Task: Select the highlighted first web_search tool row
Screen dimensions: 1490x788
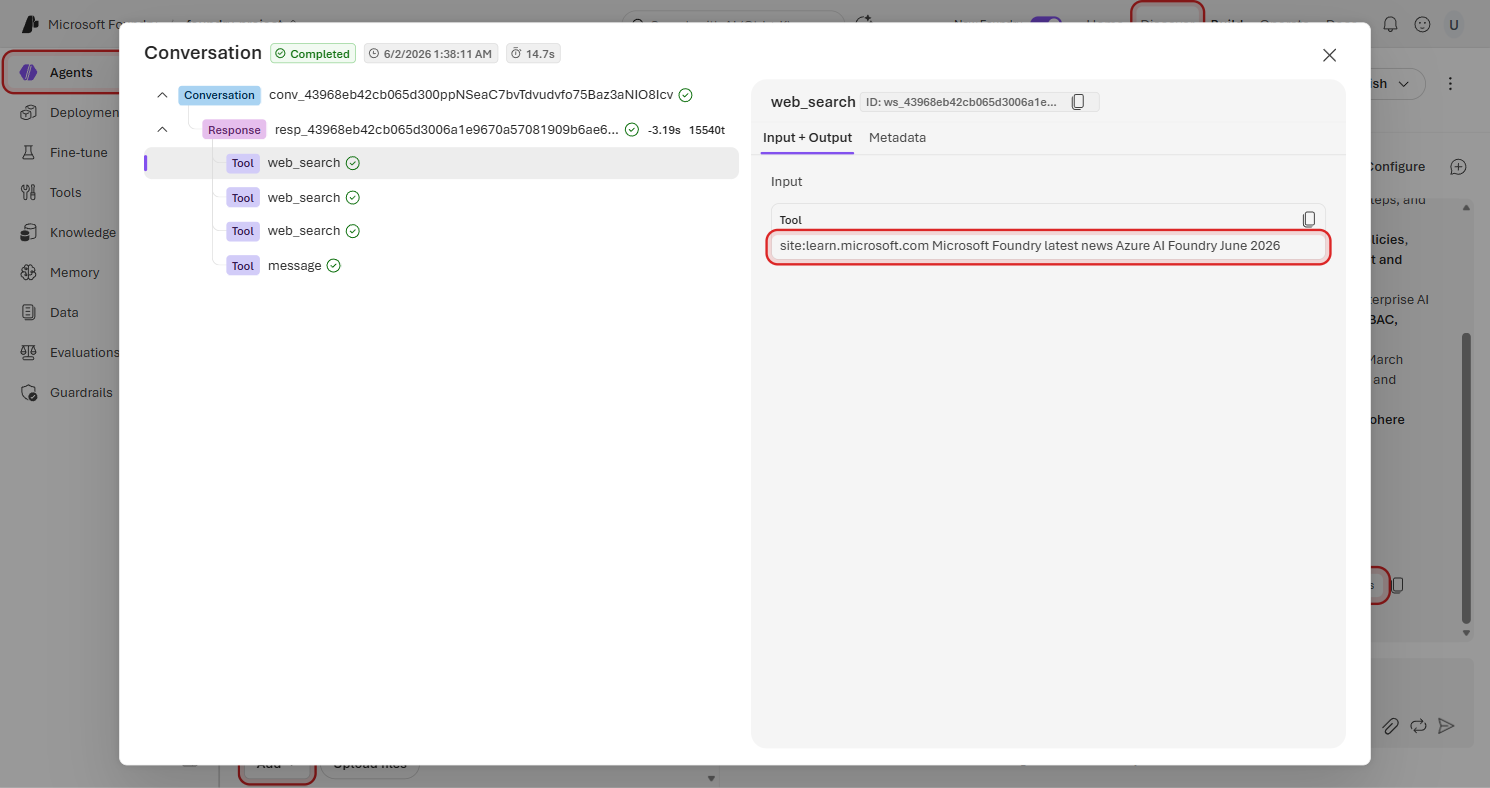Action: pyautogui.click(x=442, y=163)
